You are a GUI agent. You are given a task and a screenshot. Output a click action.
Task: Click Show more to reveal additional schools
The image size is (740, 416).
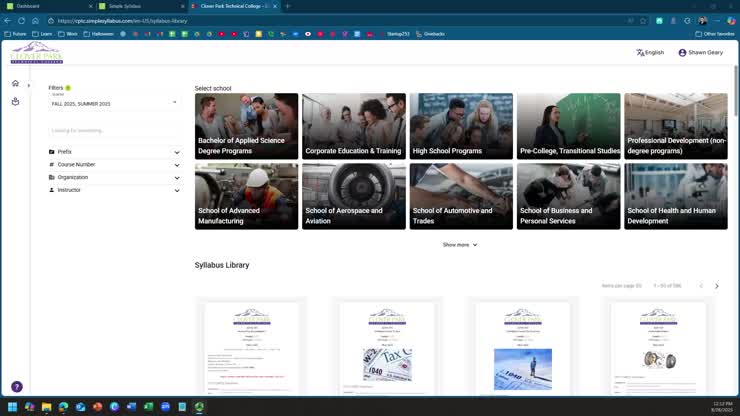tap(460, 245)
